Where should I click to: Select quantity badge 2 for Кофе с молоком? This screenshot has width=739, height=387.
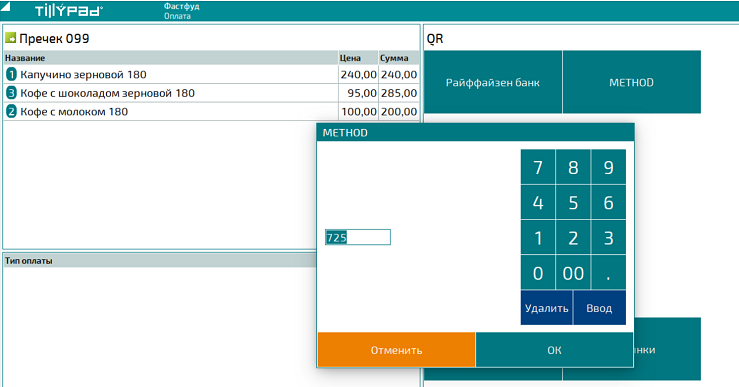pos(11,112)
